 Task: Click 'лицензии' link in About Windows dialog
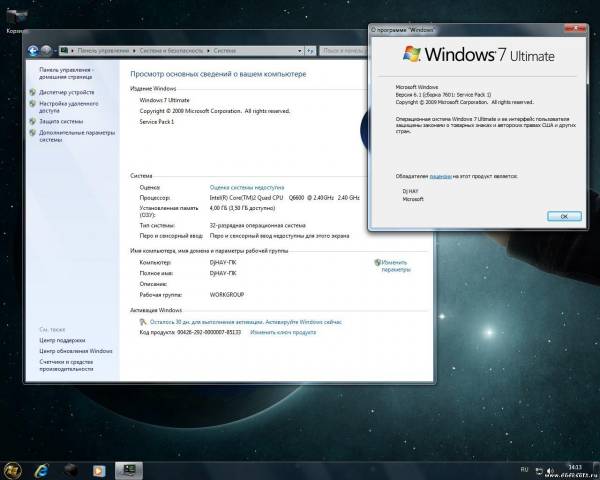[440, 176]
